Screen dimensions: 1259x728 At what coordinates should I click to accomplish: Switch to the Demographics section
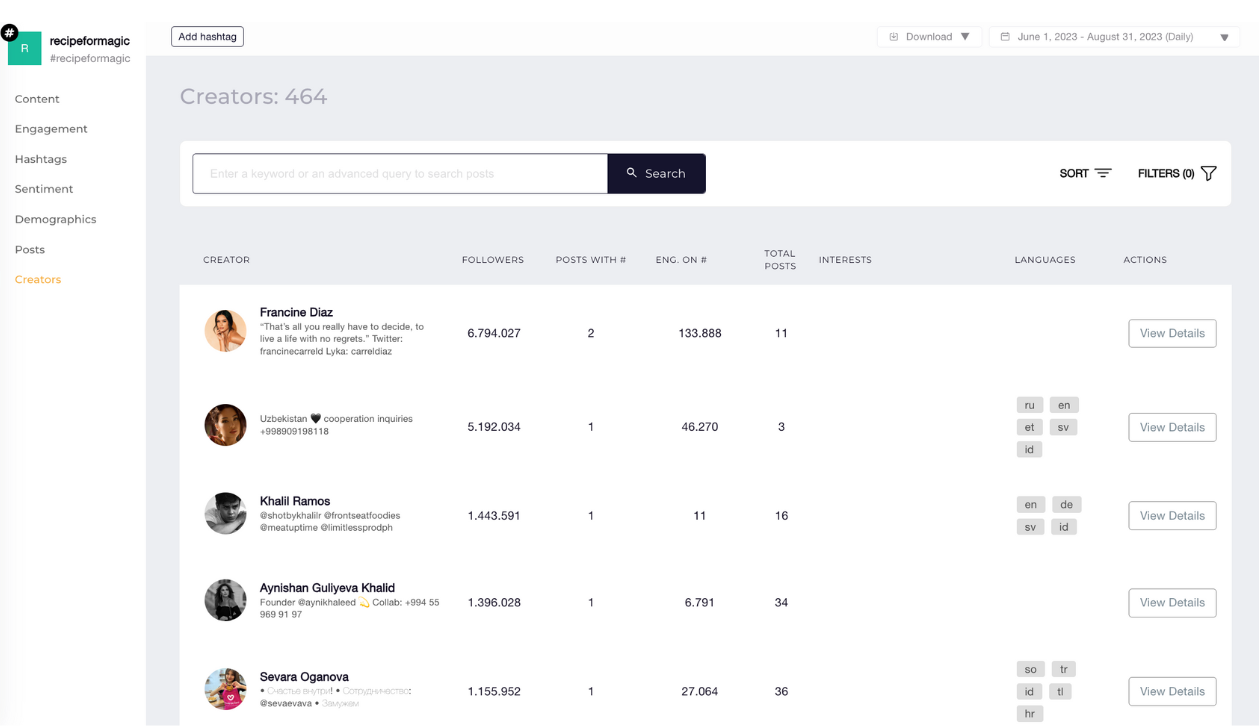tap(55, 219)
